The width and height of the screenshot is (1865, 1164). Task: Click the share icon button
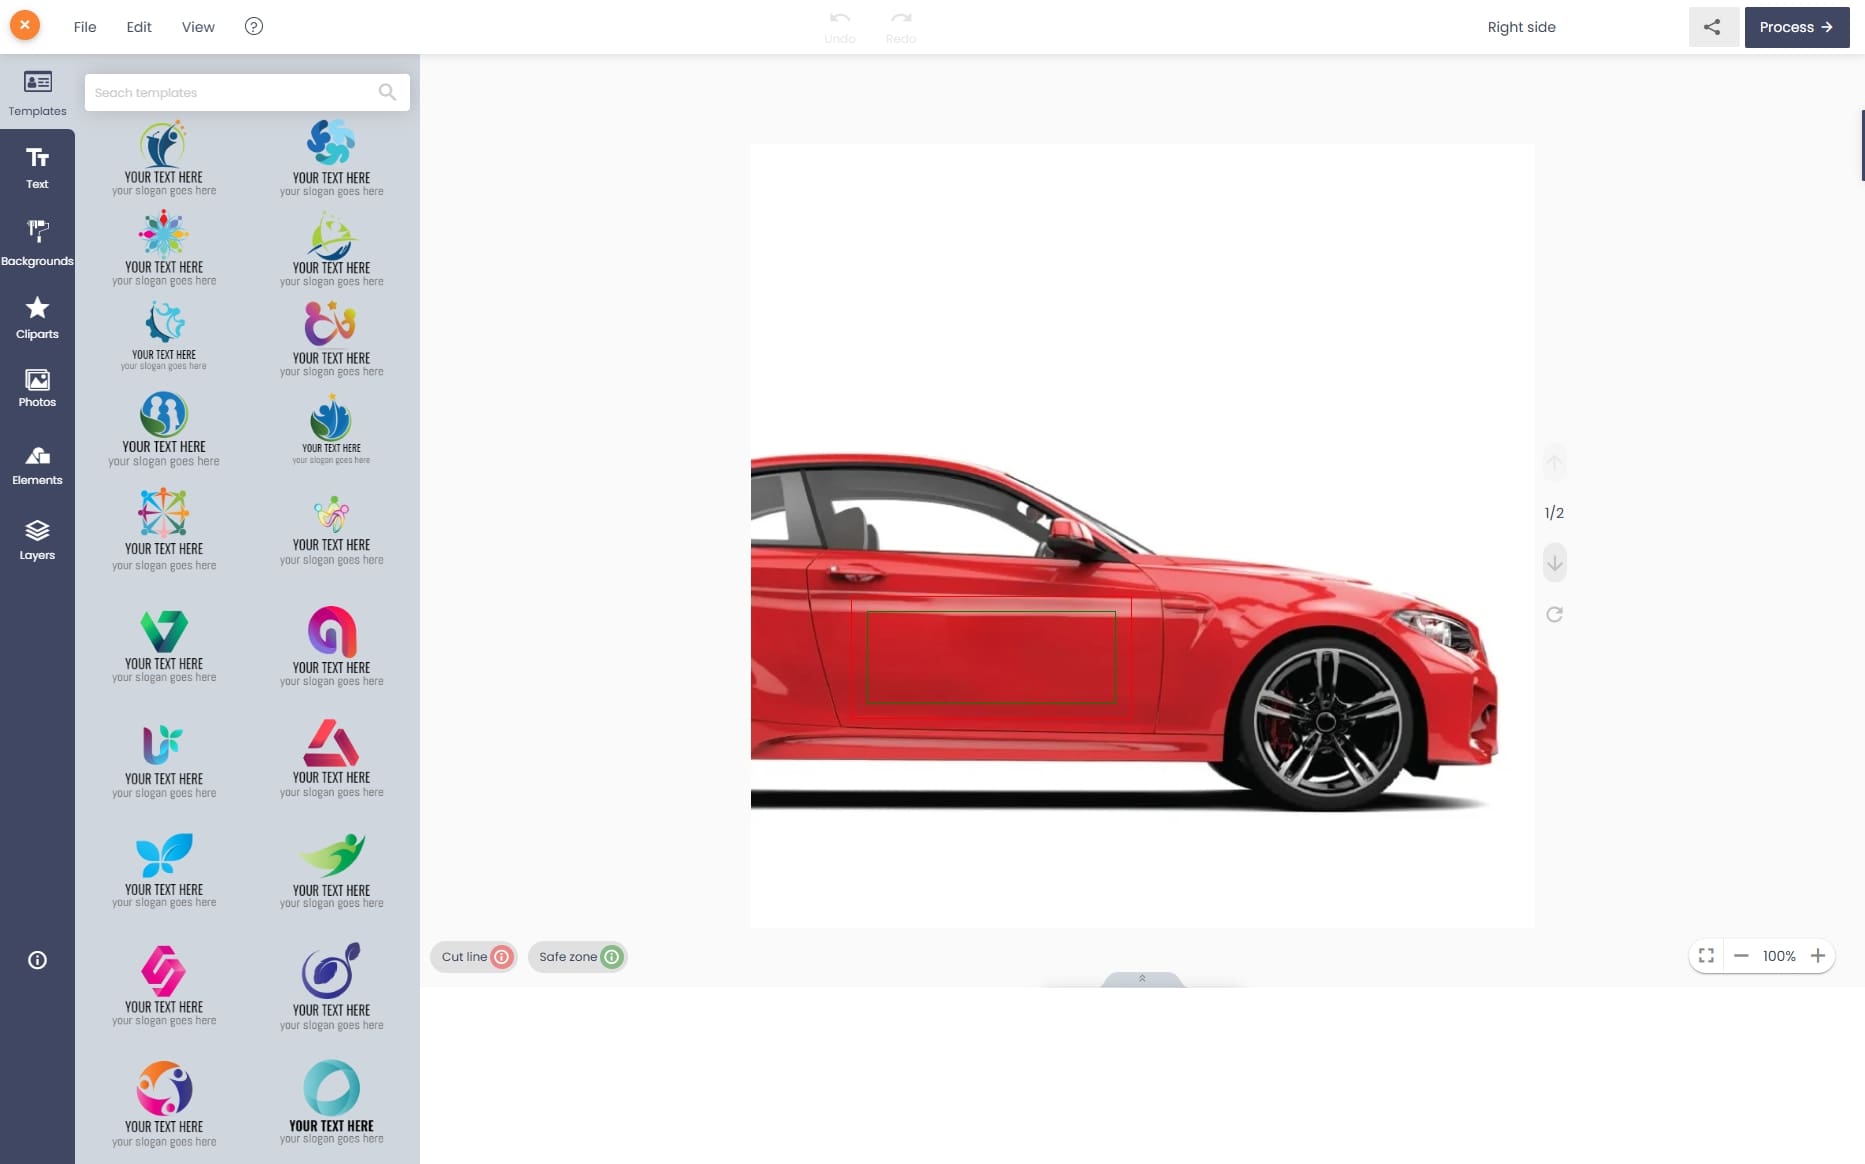click(1712, 27)
